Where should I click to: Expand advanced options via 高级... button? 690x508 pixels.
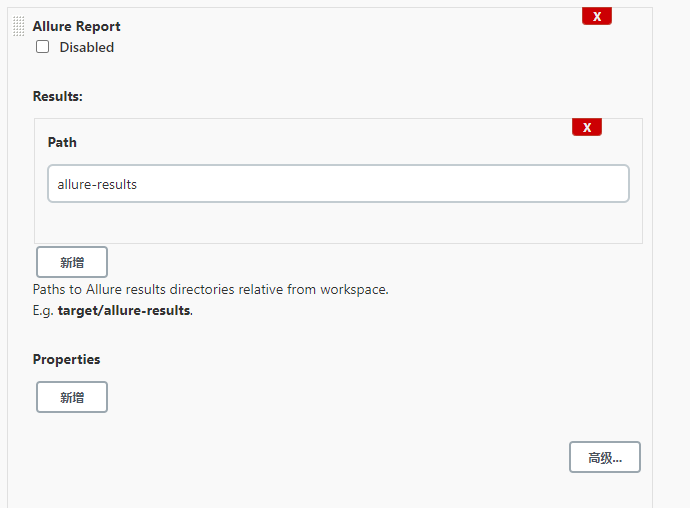coord(604,457)
